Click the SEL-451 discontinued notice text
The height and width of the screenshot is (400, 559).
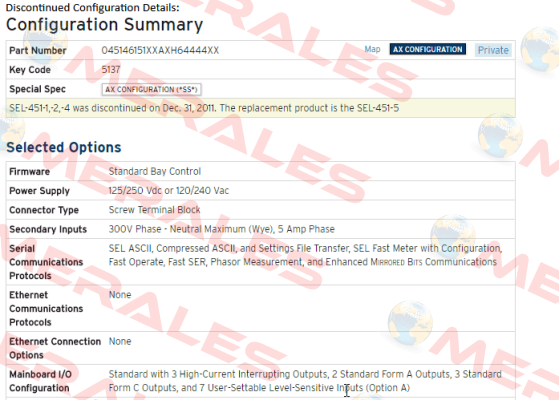pos(204,108)
